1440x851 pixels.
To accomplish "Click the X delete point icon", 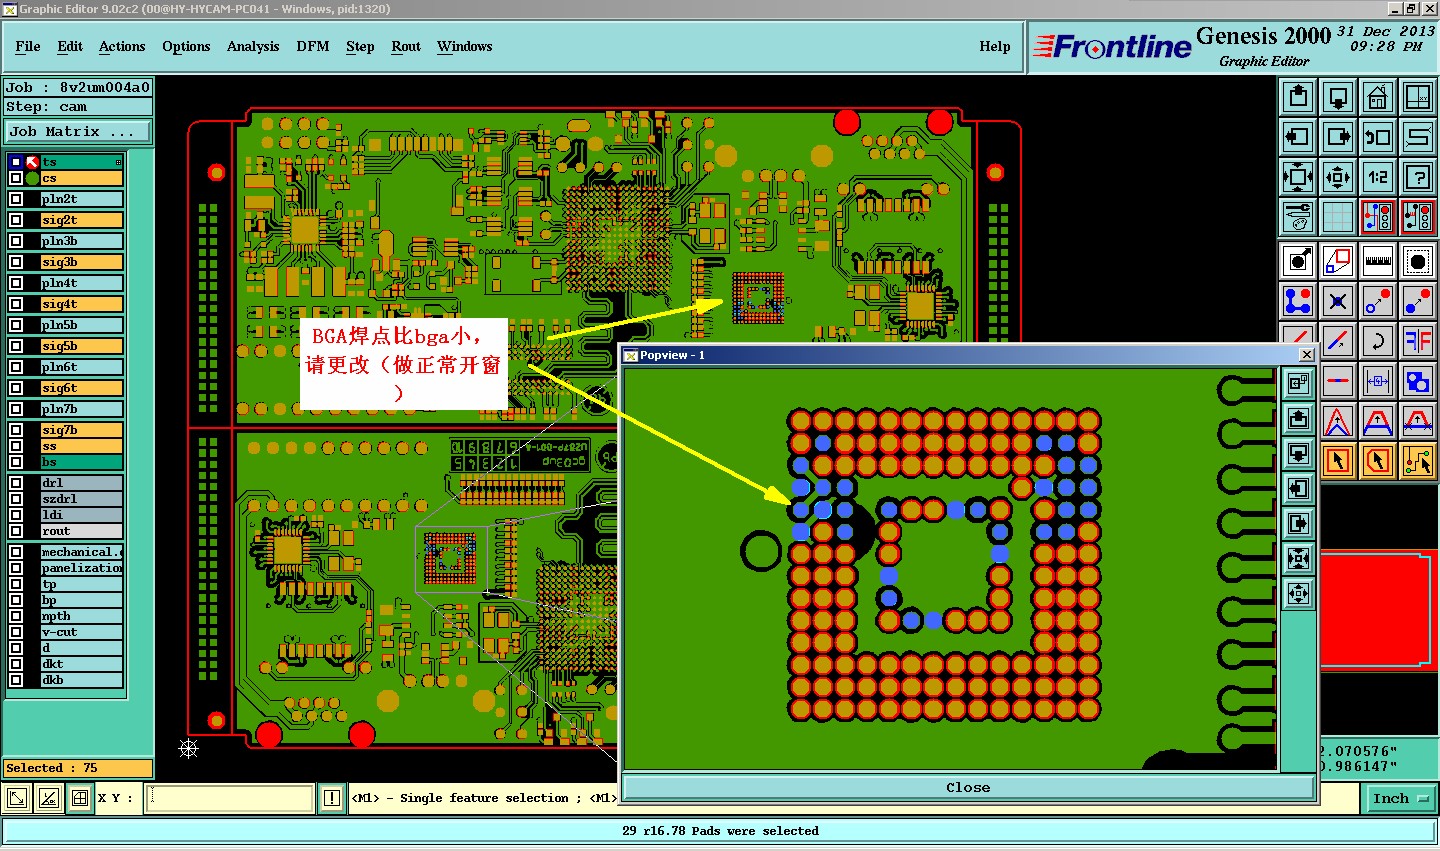I will (1338, 301).
